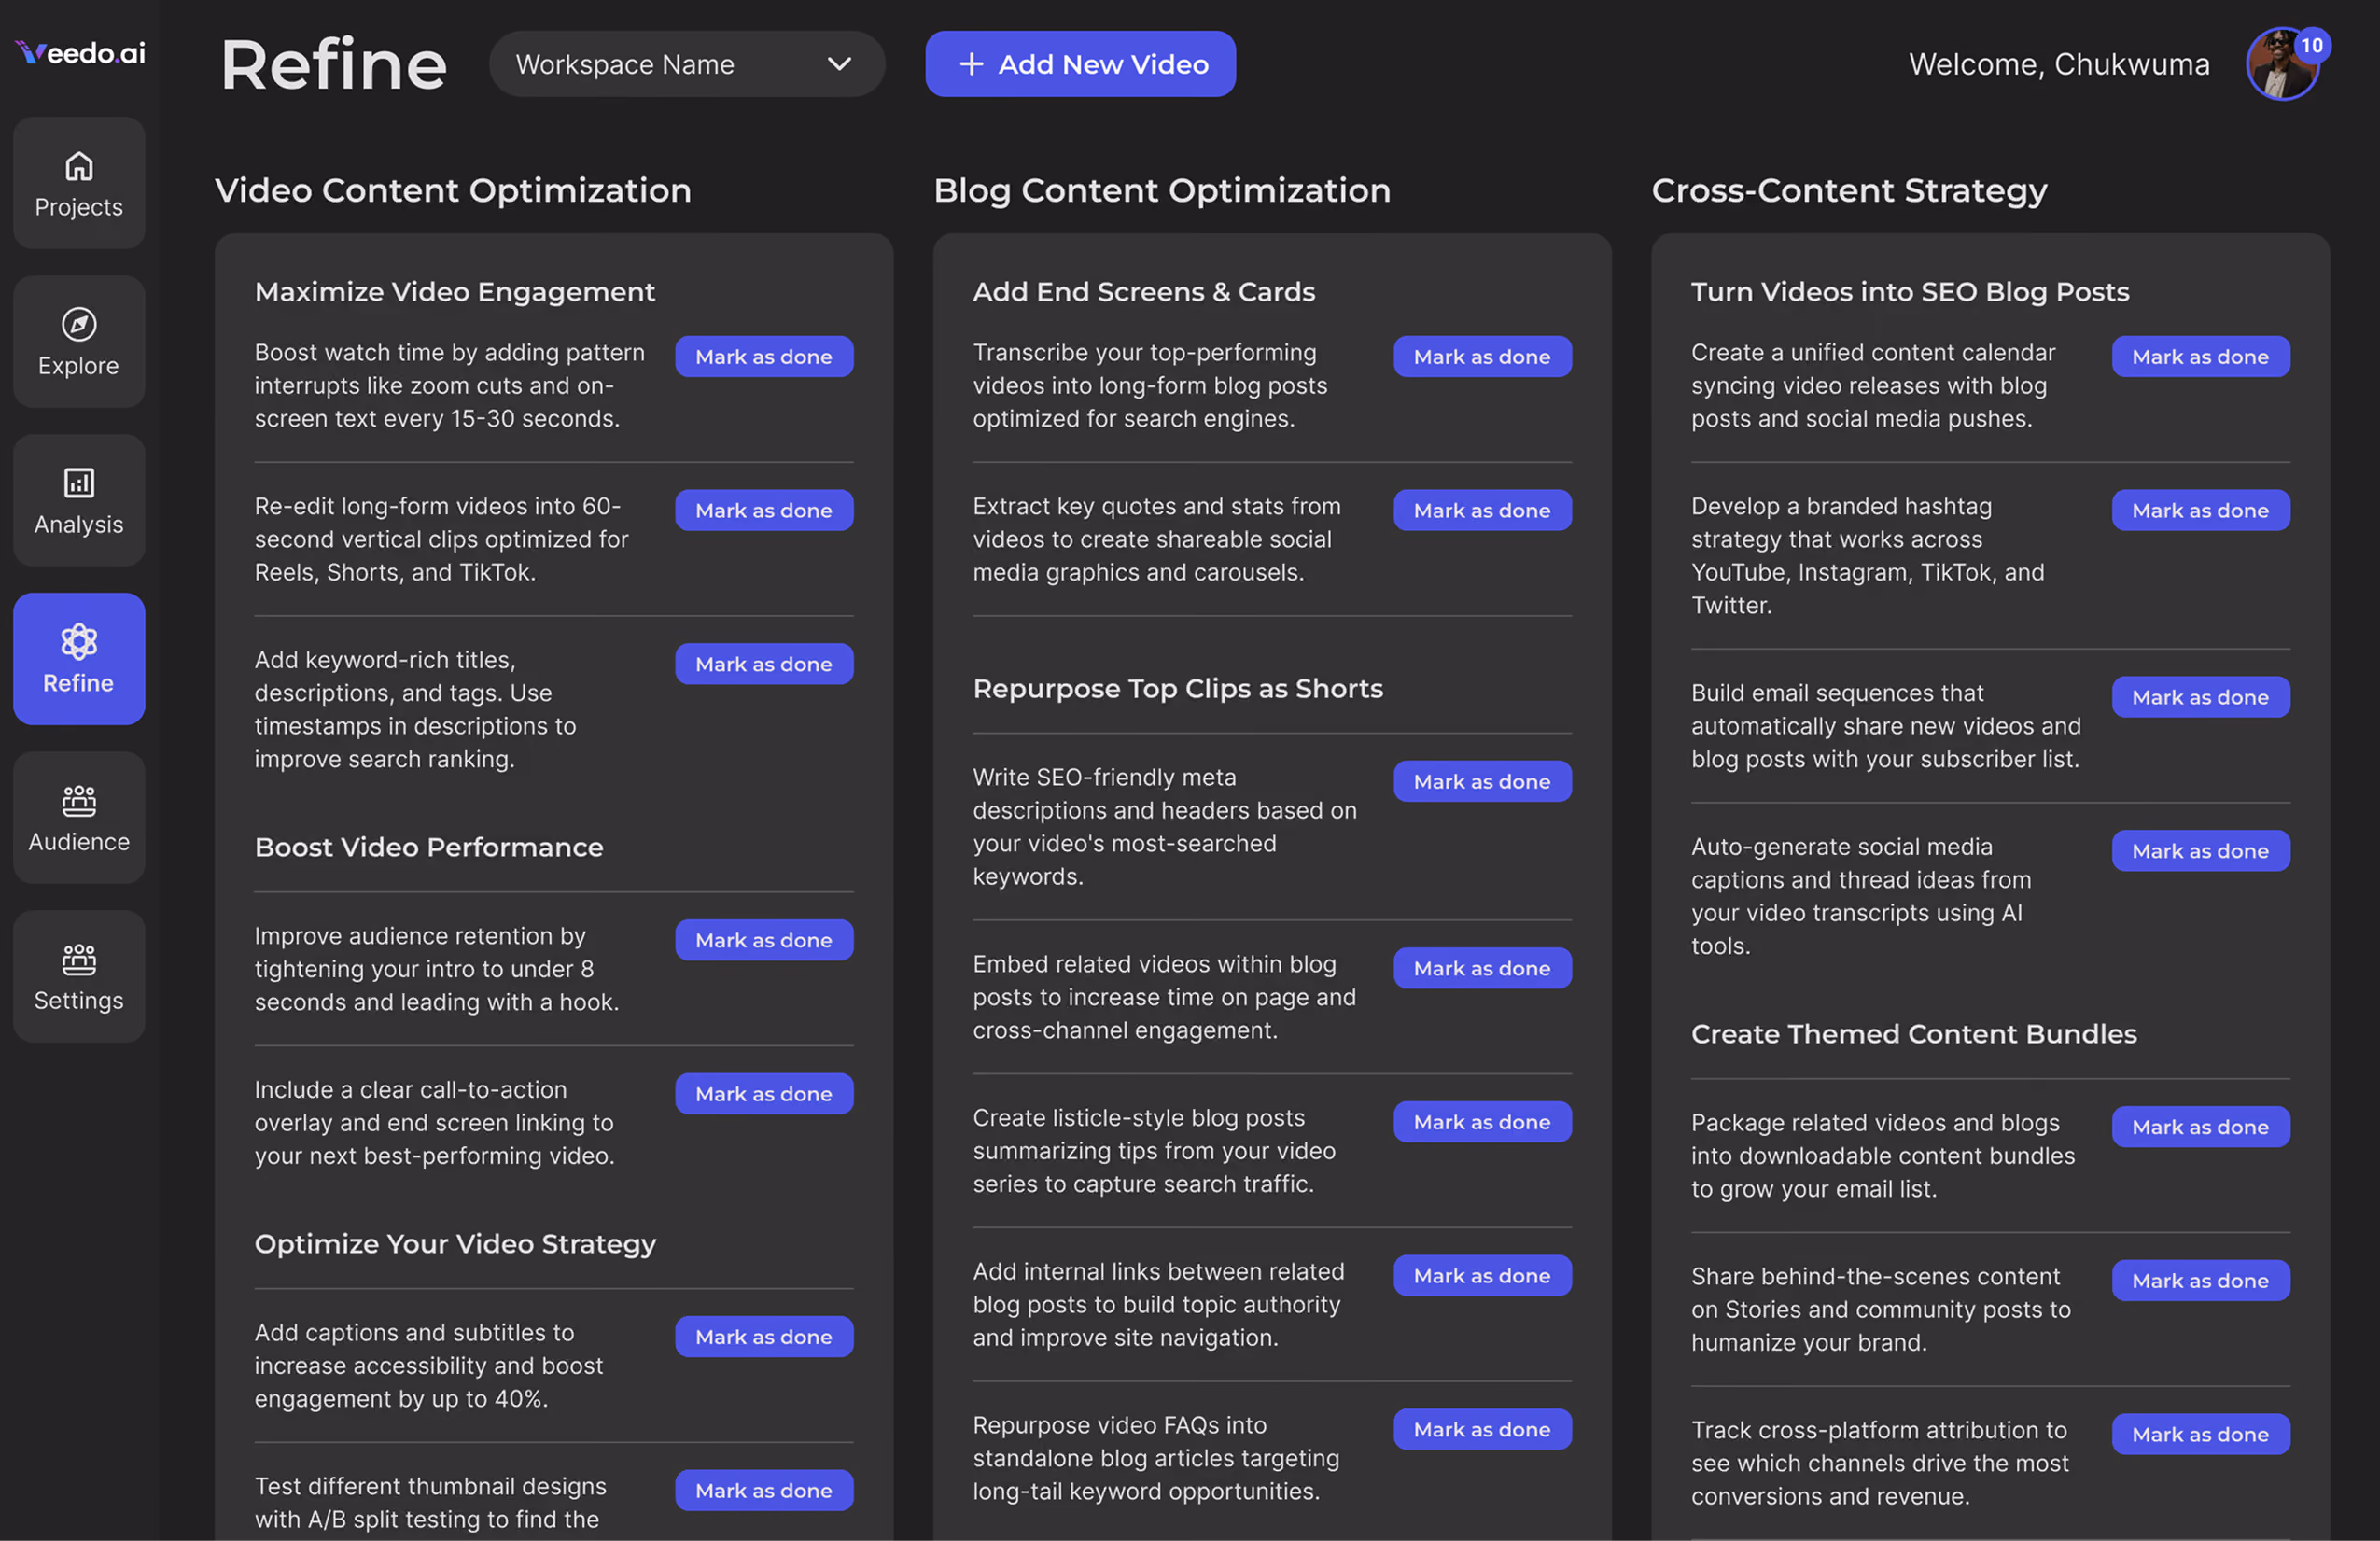This screenshot has height=1541, width=2380.
Task: Open the Settings sidebar icon
Action: click(79, 960)
